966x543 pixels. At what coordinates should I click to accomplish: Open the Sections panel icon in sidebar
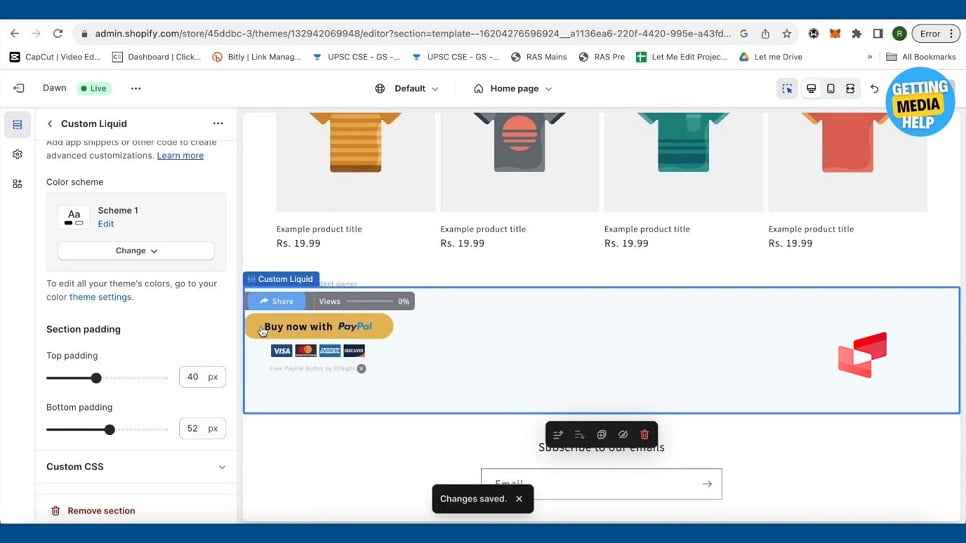click(x=17, y=125)
